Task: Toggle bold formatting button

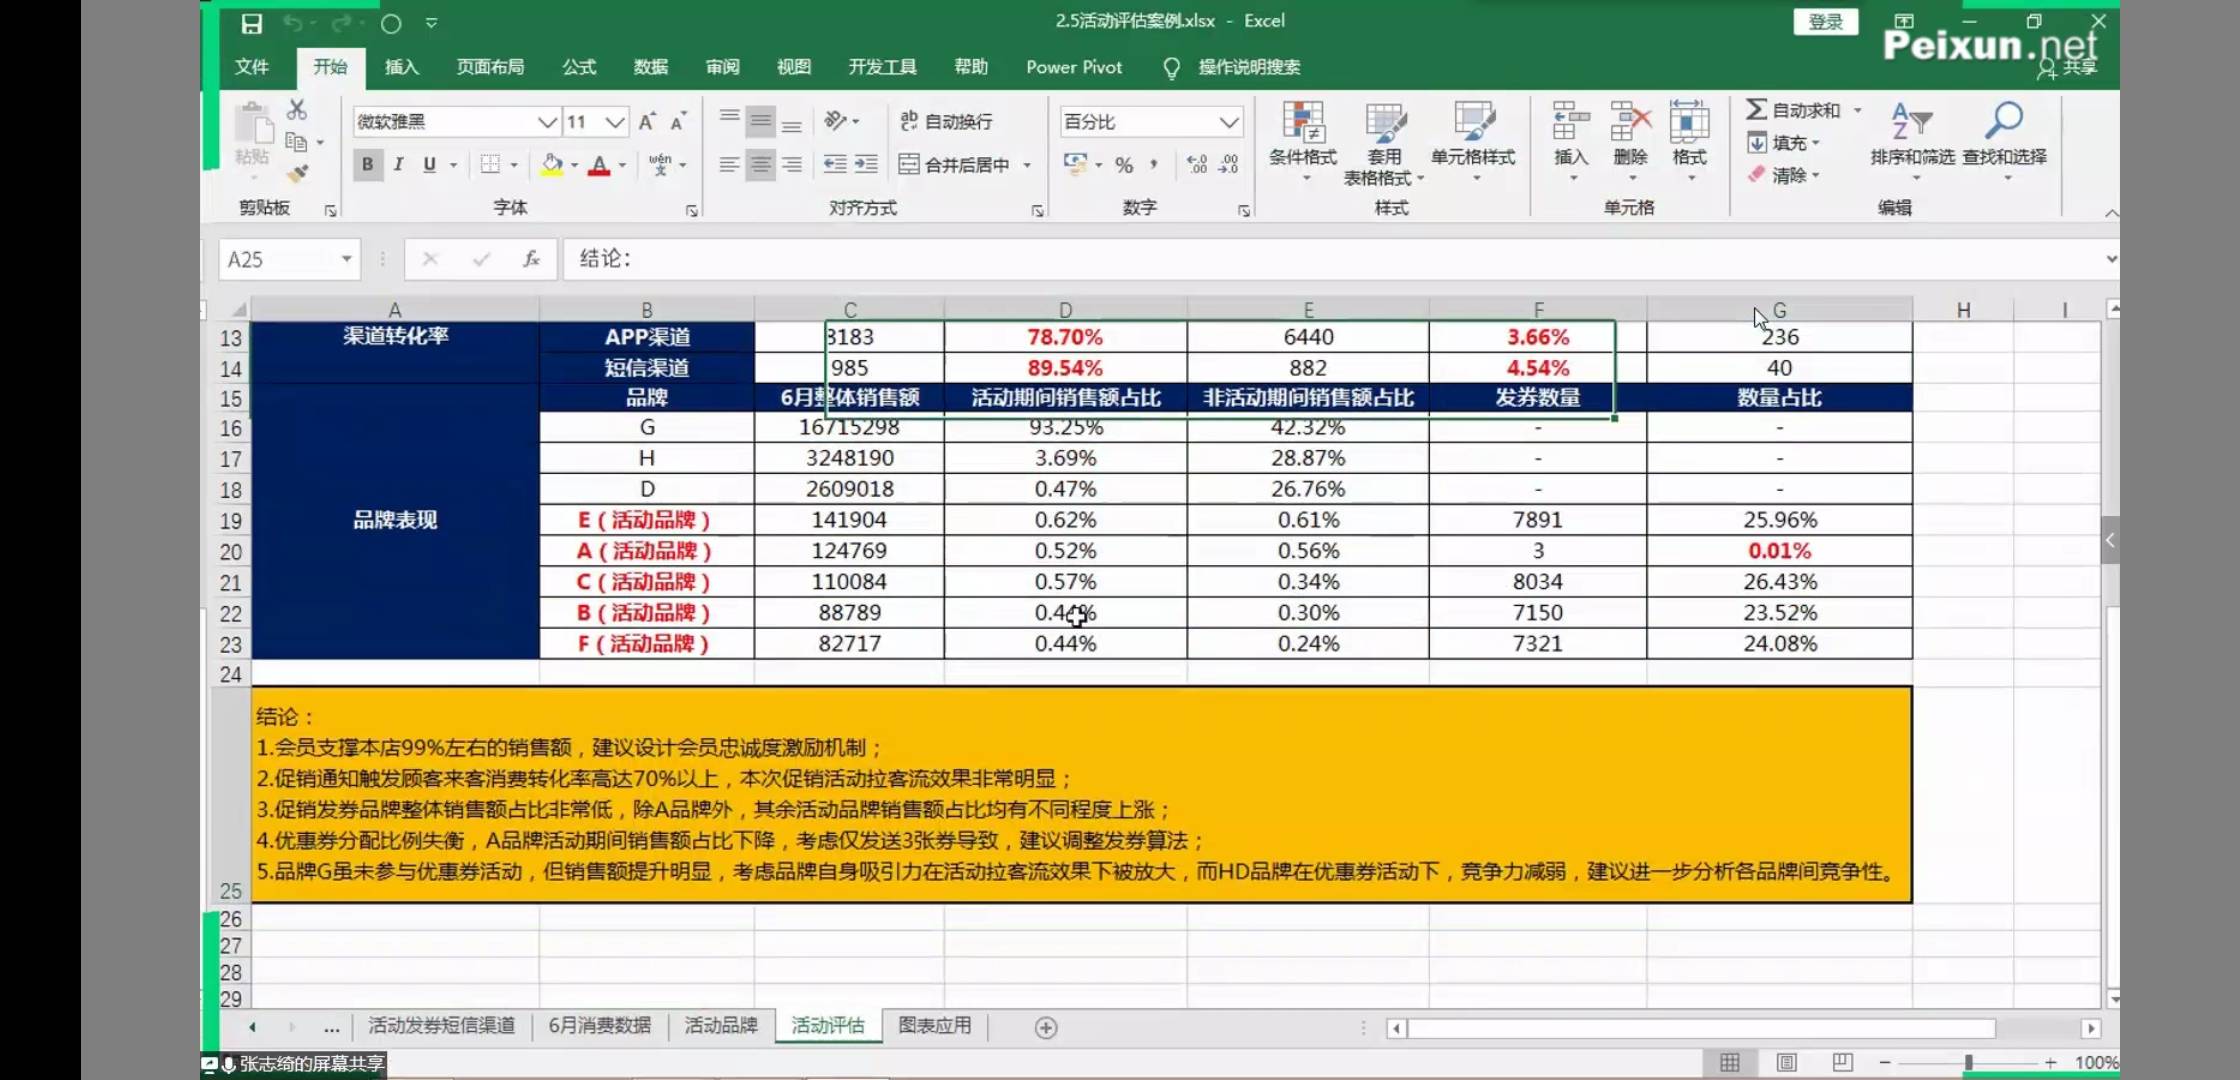Action: (x=367, y=164)
